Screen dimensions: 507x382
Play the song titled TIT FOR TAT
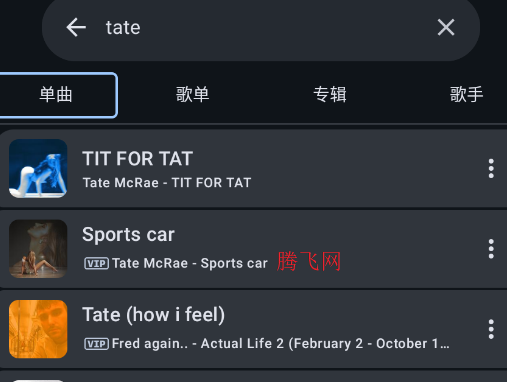(138, 158)
